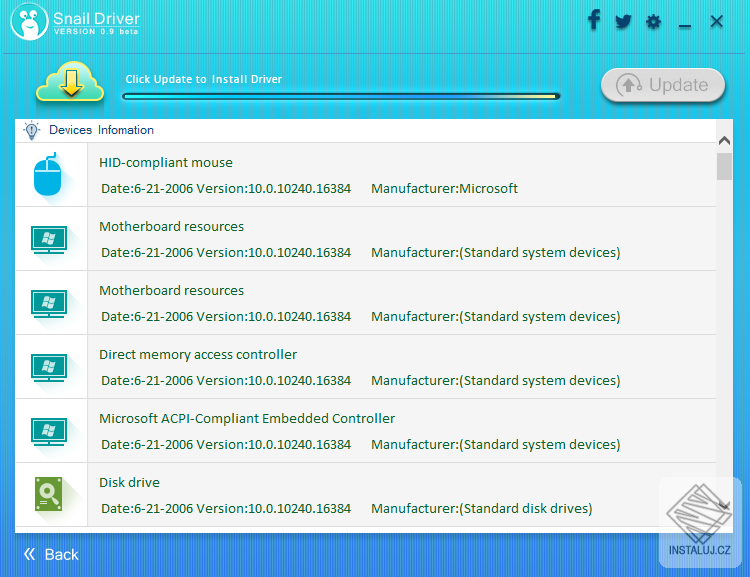The width and height of the screenshot is (750, 577).
Task: Minimize the Snail Driver window
Action: click(684, 25)
